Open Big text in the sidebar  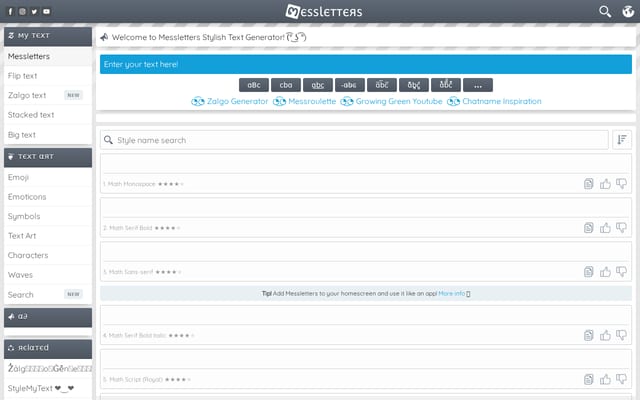point(48,135)
